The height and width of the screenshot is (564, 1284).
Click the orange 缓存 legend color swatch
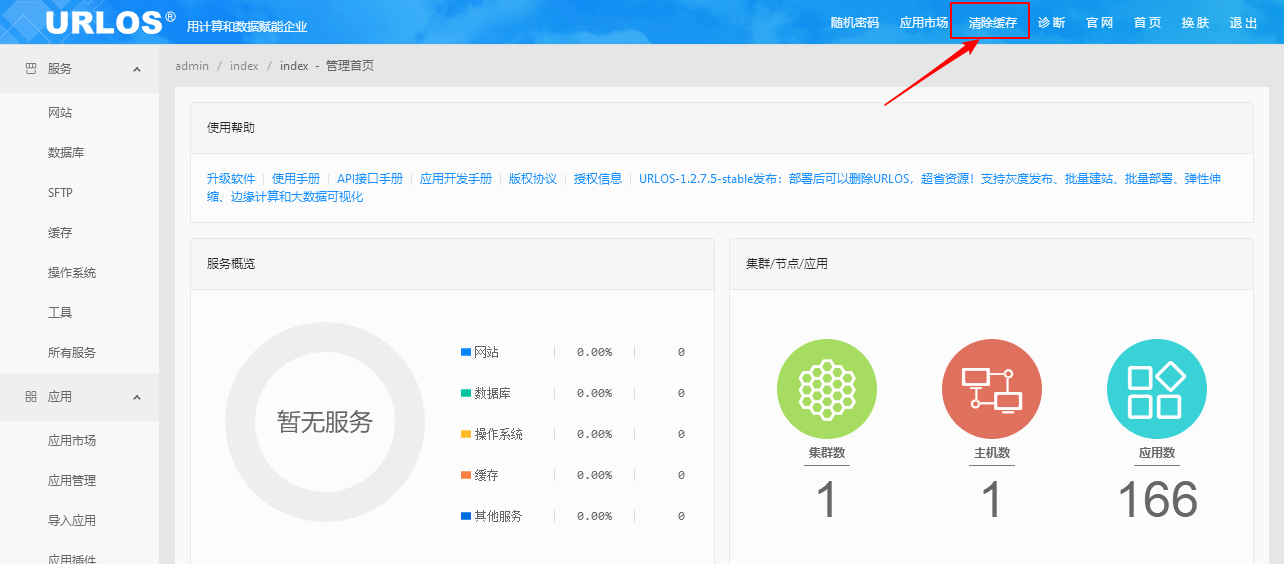(x=465, y=475)
